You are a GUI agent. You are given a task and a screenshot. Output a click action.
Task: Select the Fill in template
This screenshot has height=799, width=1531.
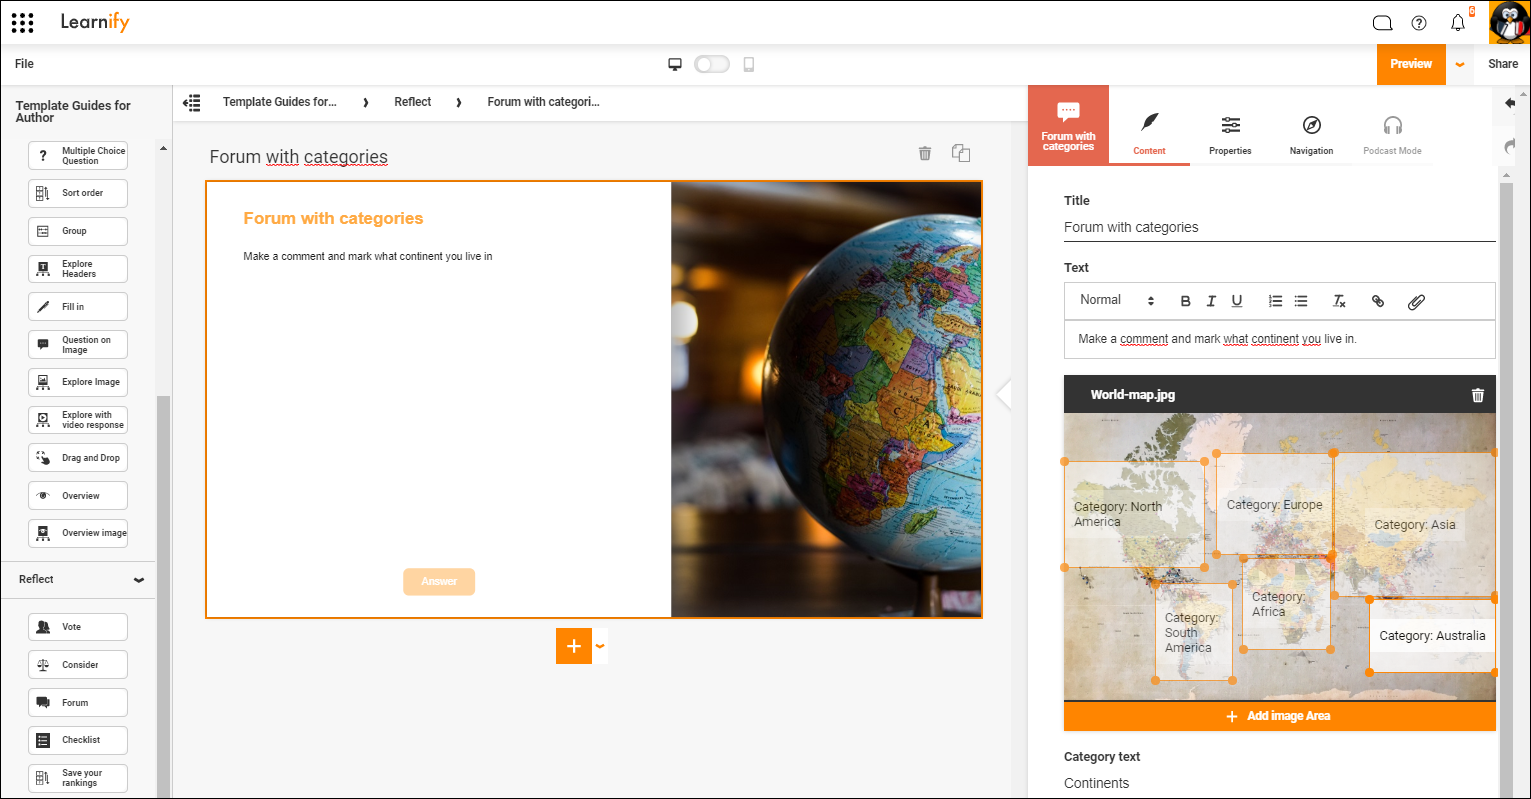coord(78,307)
